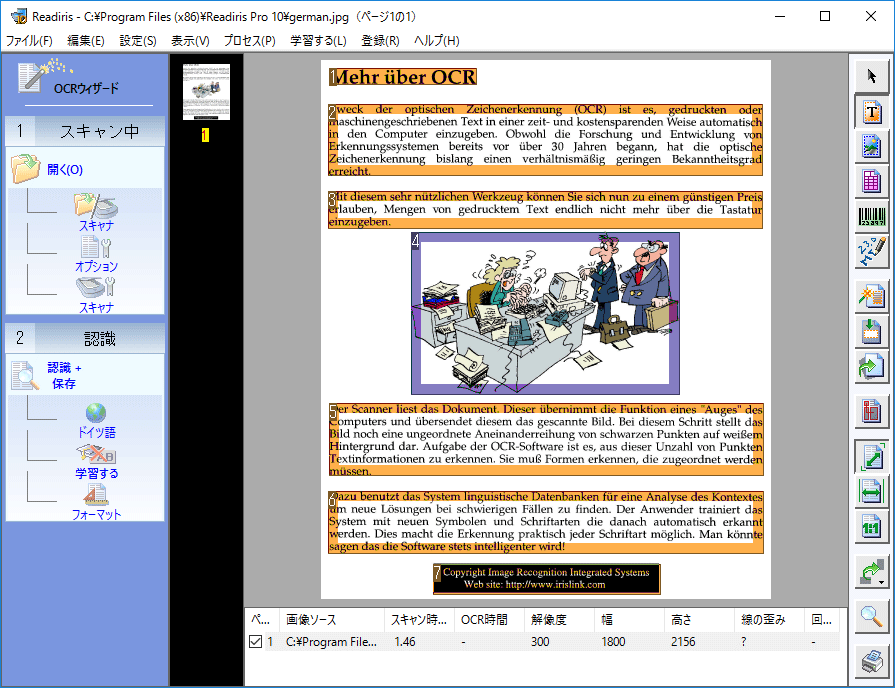Open the 表示(V) menu
The height and width of the screenshot is (688, 895).
[x=190, y=41]
